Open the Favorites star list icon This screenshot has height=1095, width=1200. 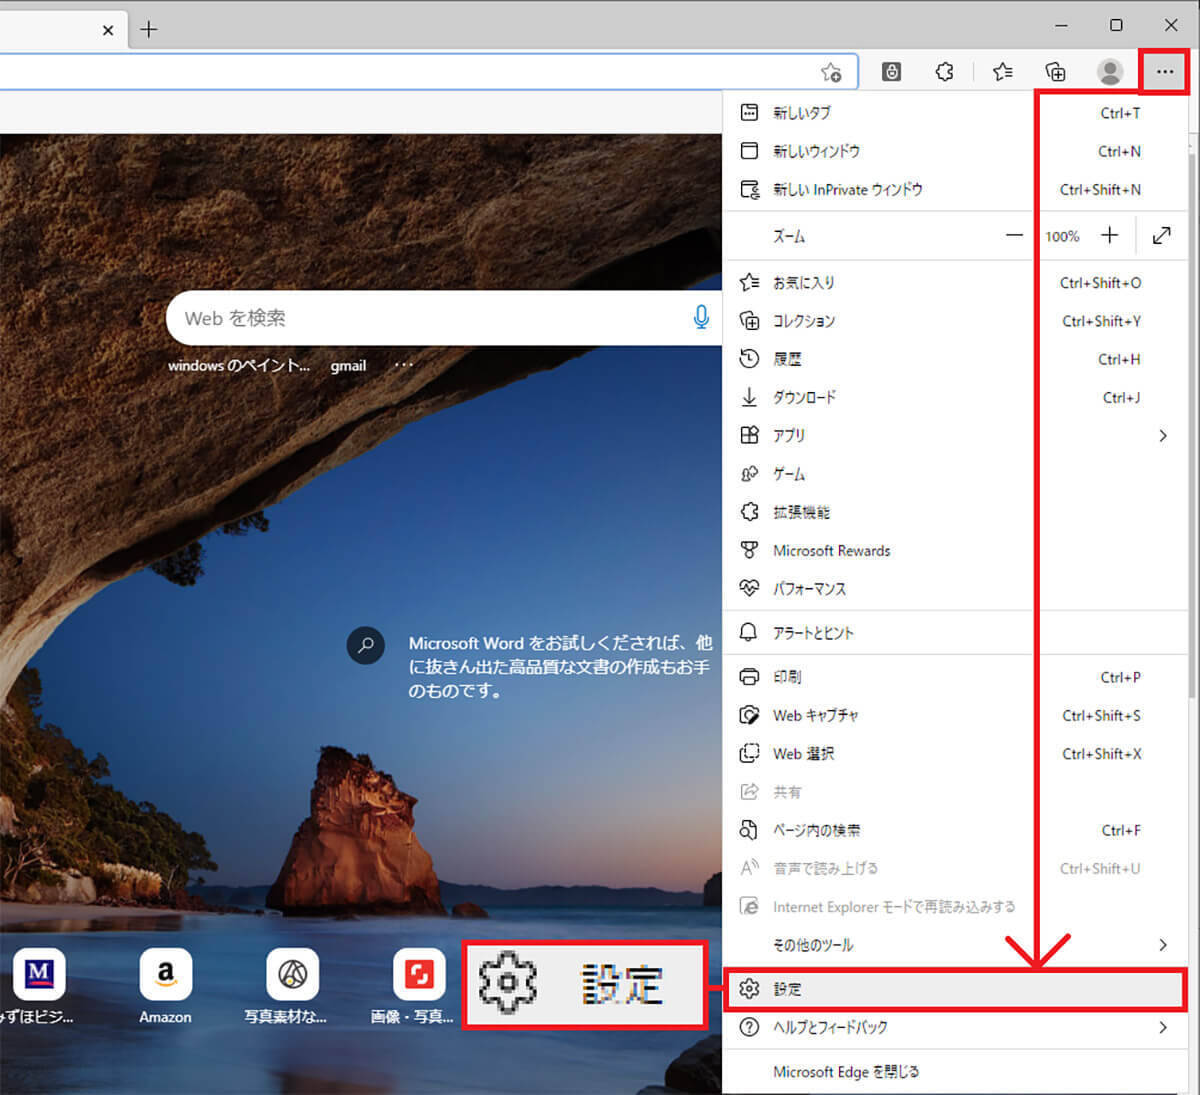coord(1002,71)
